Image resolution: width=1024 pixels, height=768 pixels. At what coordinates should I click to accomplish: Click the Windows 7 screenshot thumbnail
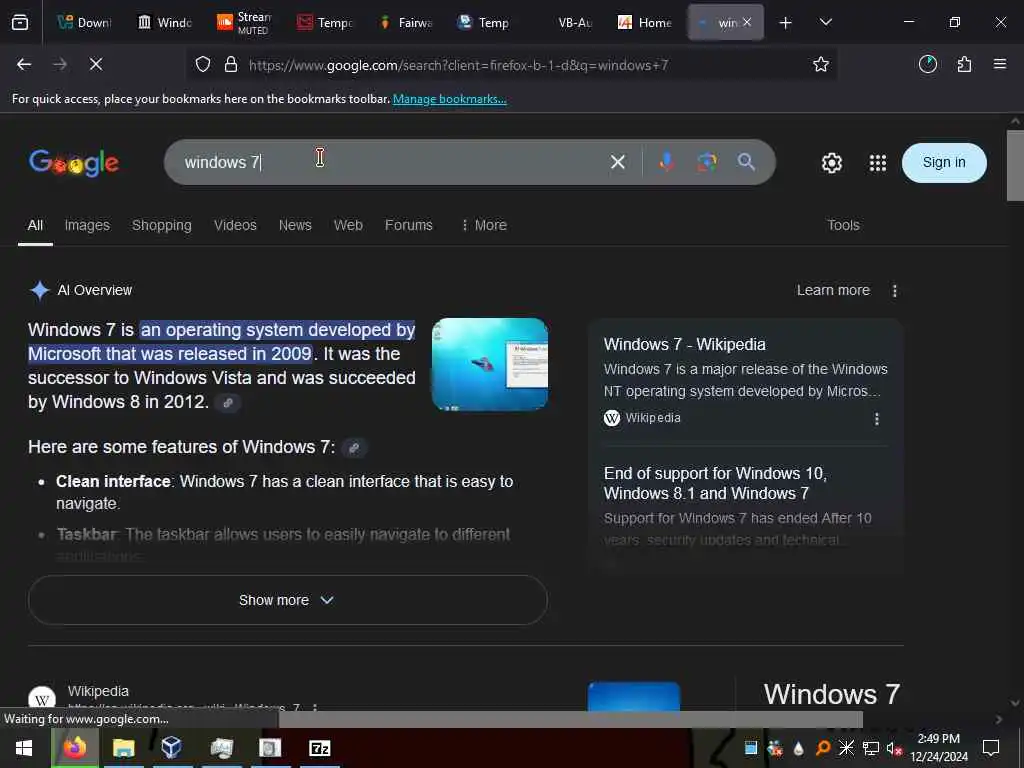(490, 364)
